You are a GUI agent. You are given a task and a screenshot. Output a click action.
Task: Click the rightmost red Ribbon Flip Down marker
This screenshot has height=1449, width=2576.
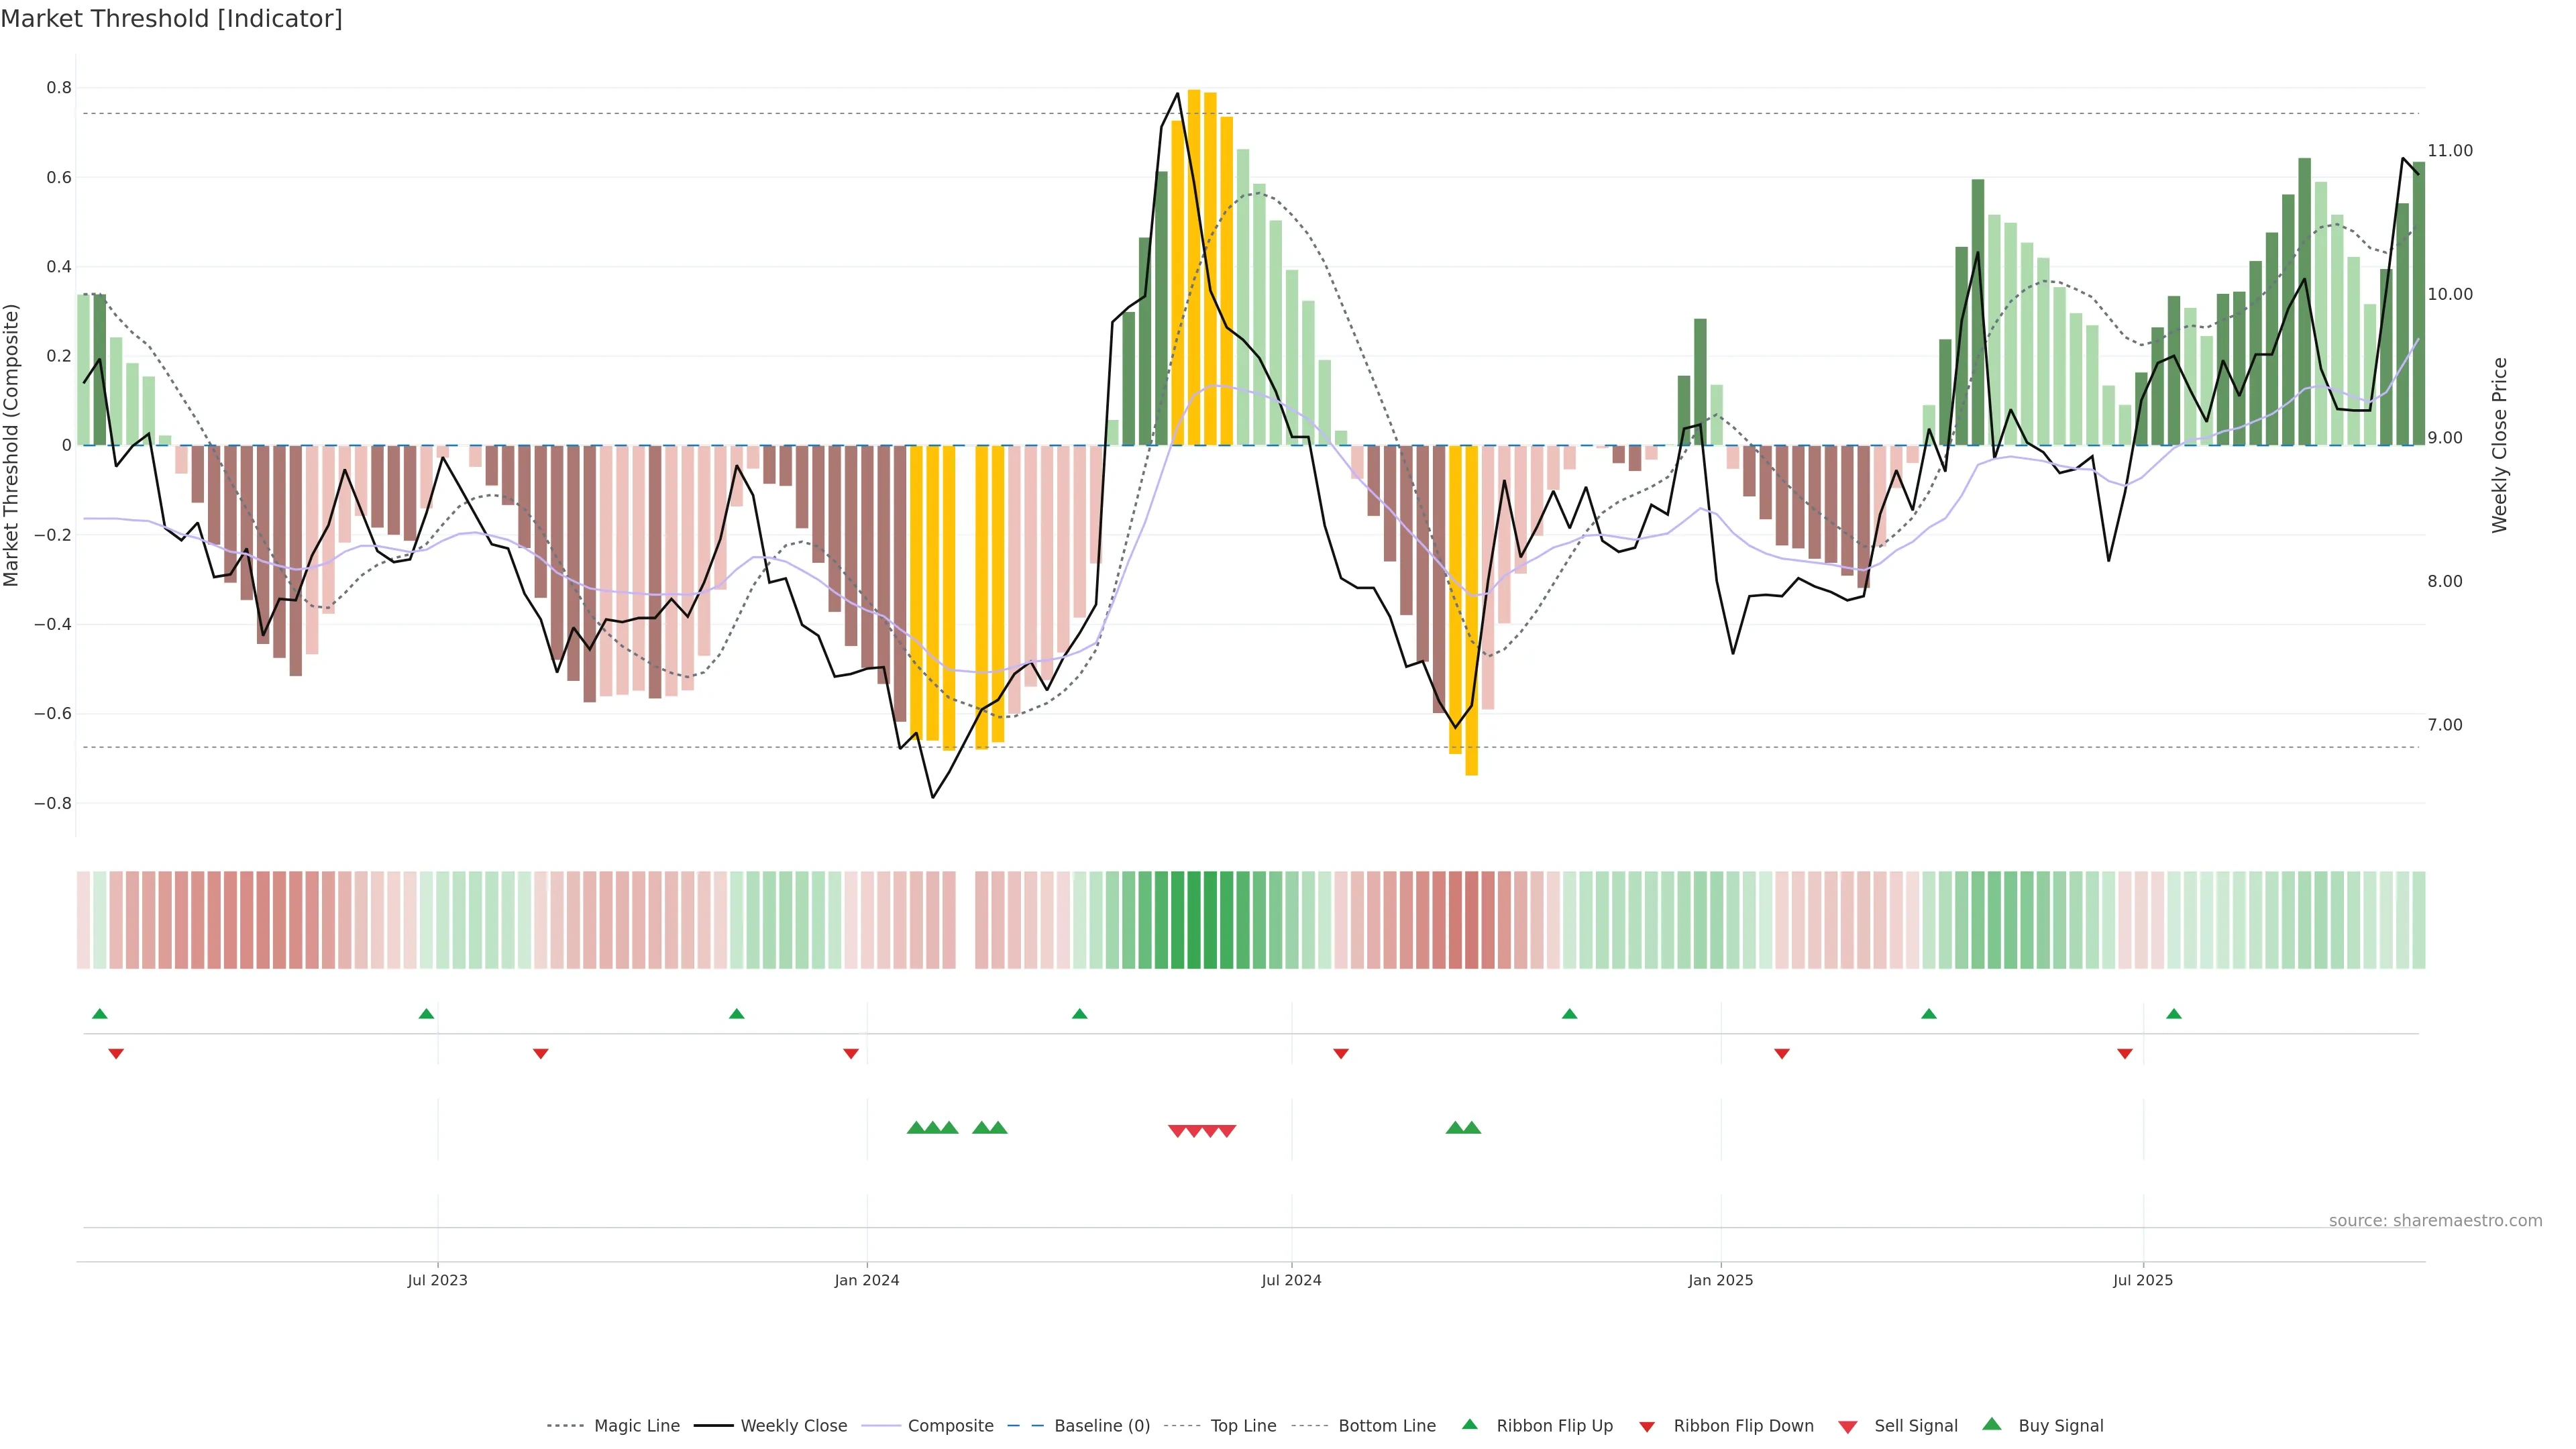point(2125,1053)
